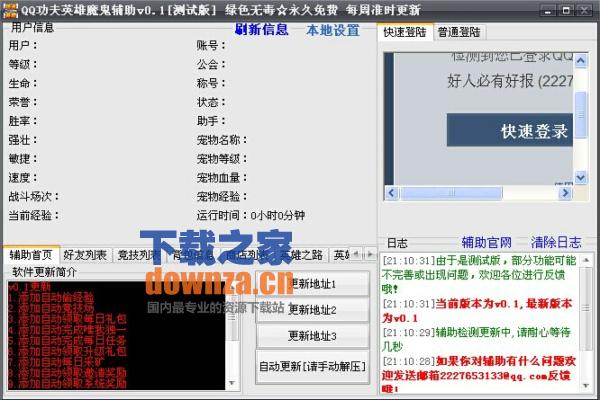Click the login panel scroll-left arrow
Image resolution: width=600 pixels, height=400 pixels.
(391, 193)
